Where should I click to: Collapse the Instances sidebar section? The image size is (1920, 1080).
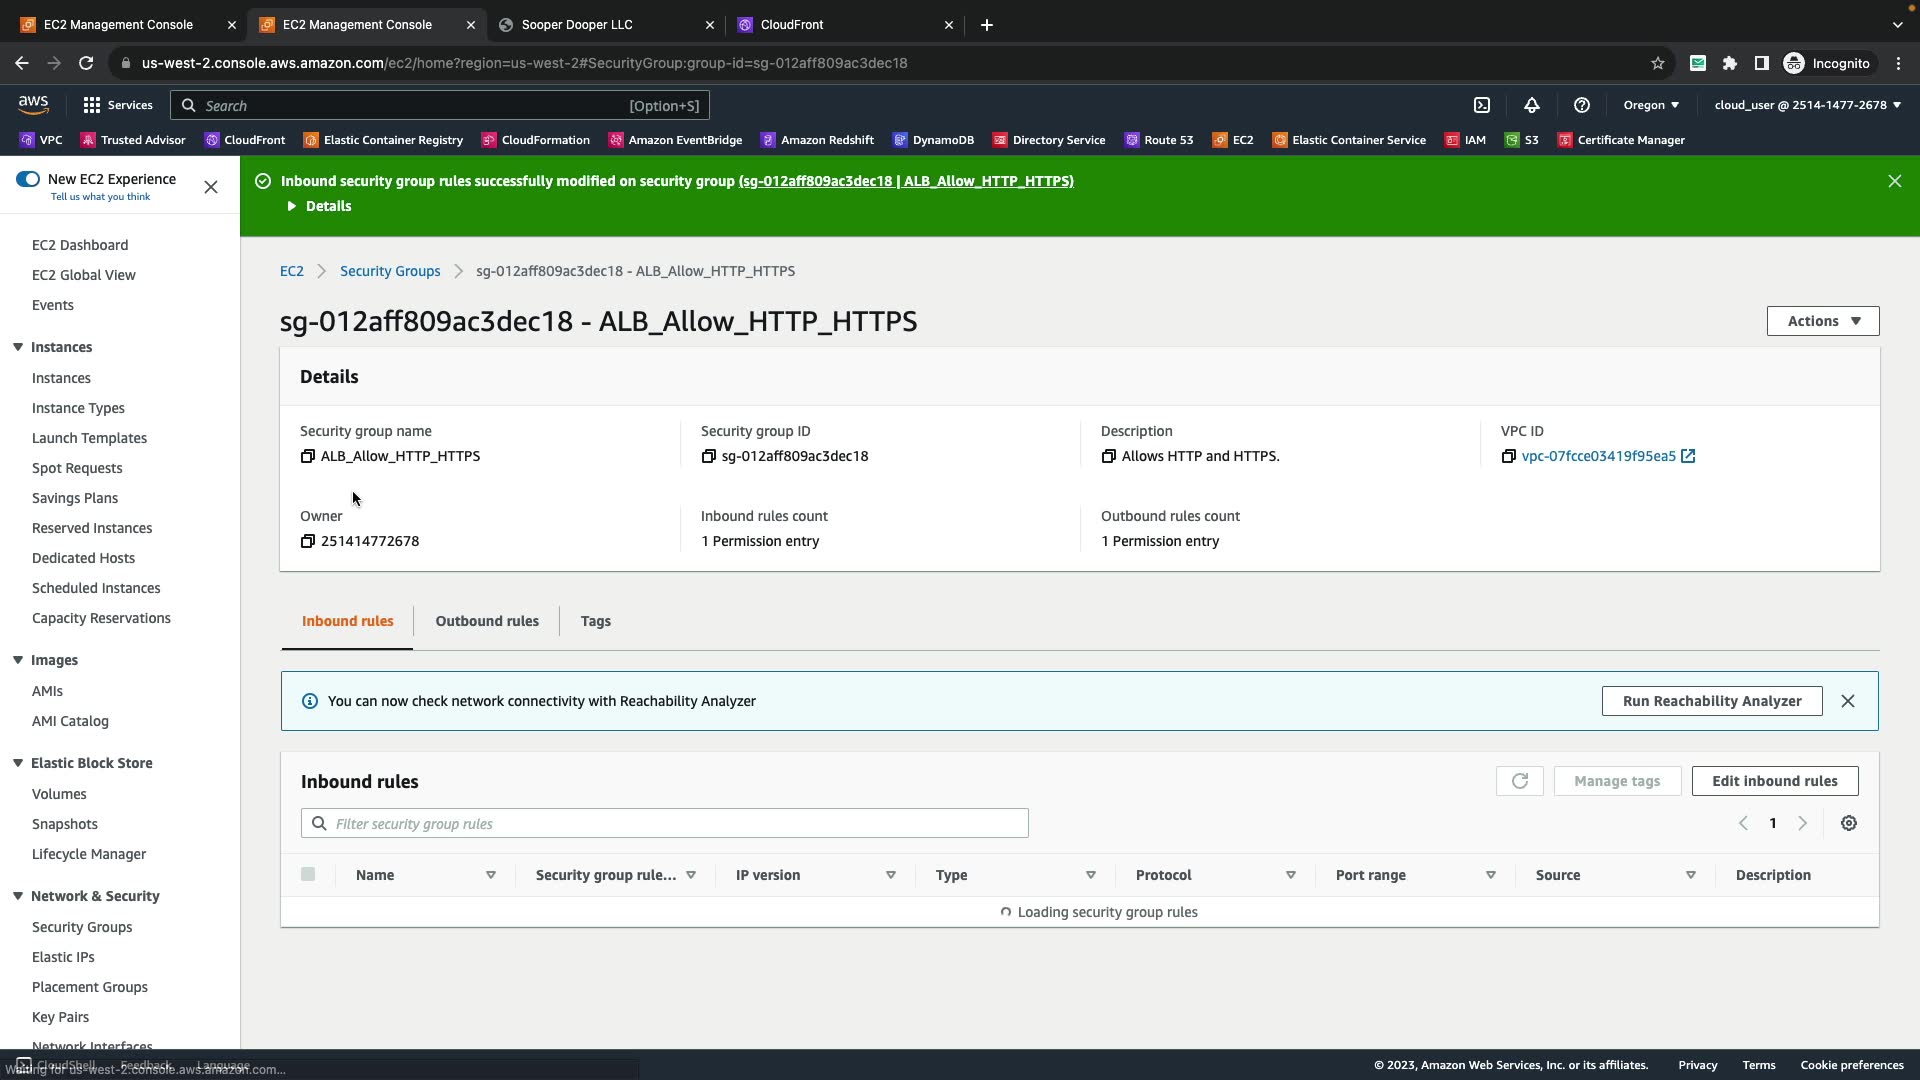[18, 347]
